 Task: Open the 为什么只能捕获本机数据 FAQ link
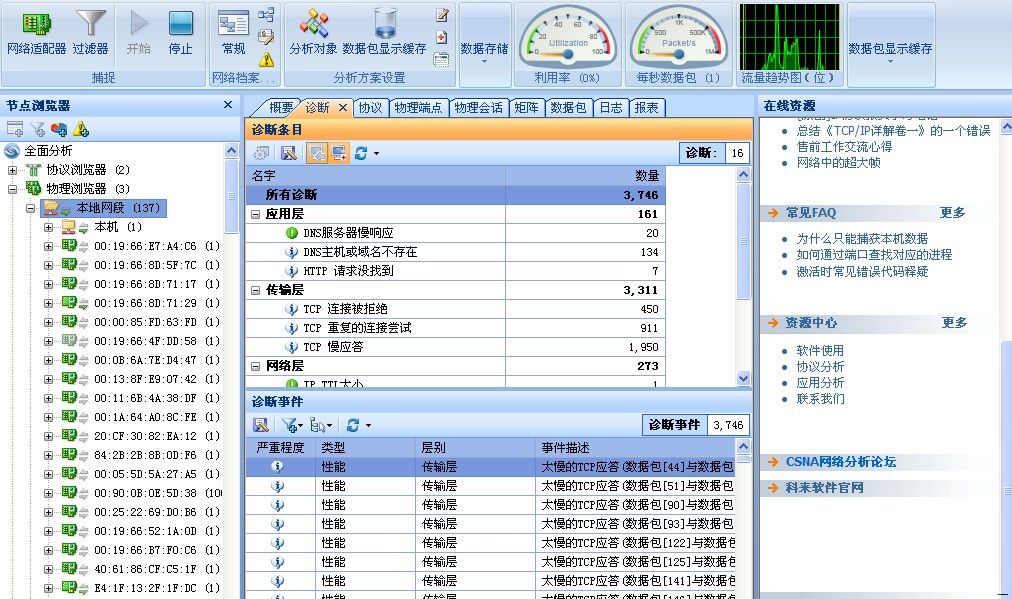tap(861, 239)
